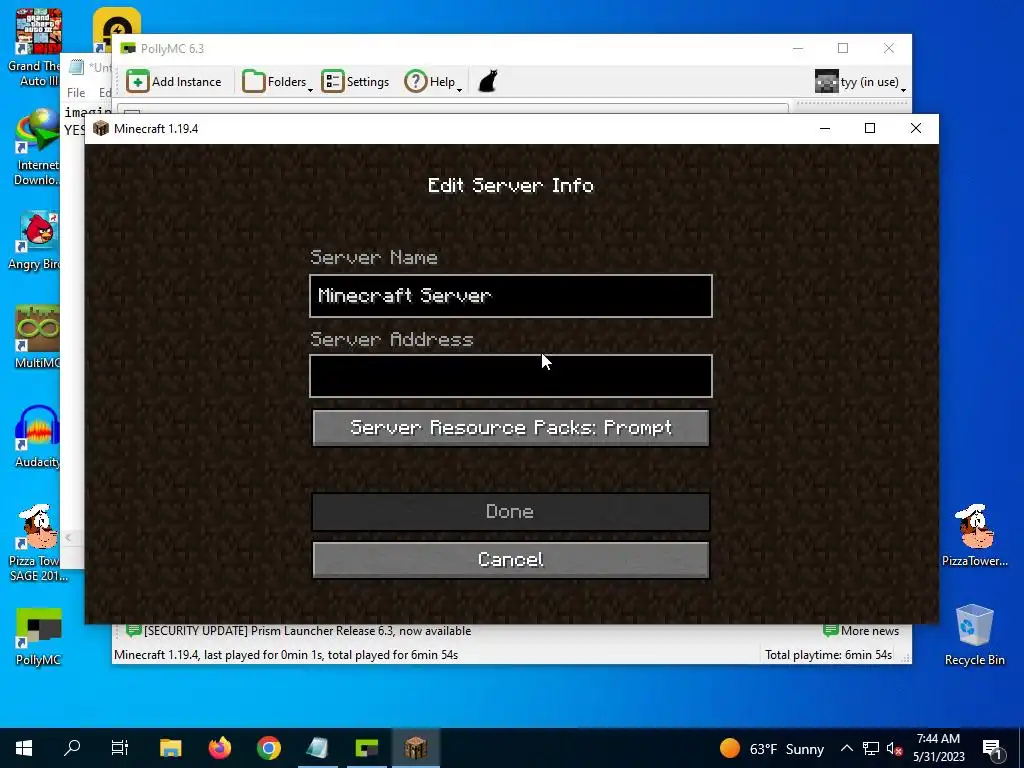Open PollyMC desktop shortcut
The width and height of the screenshot is (1024, 768).
(x=38, y=637)
